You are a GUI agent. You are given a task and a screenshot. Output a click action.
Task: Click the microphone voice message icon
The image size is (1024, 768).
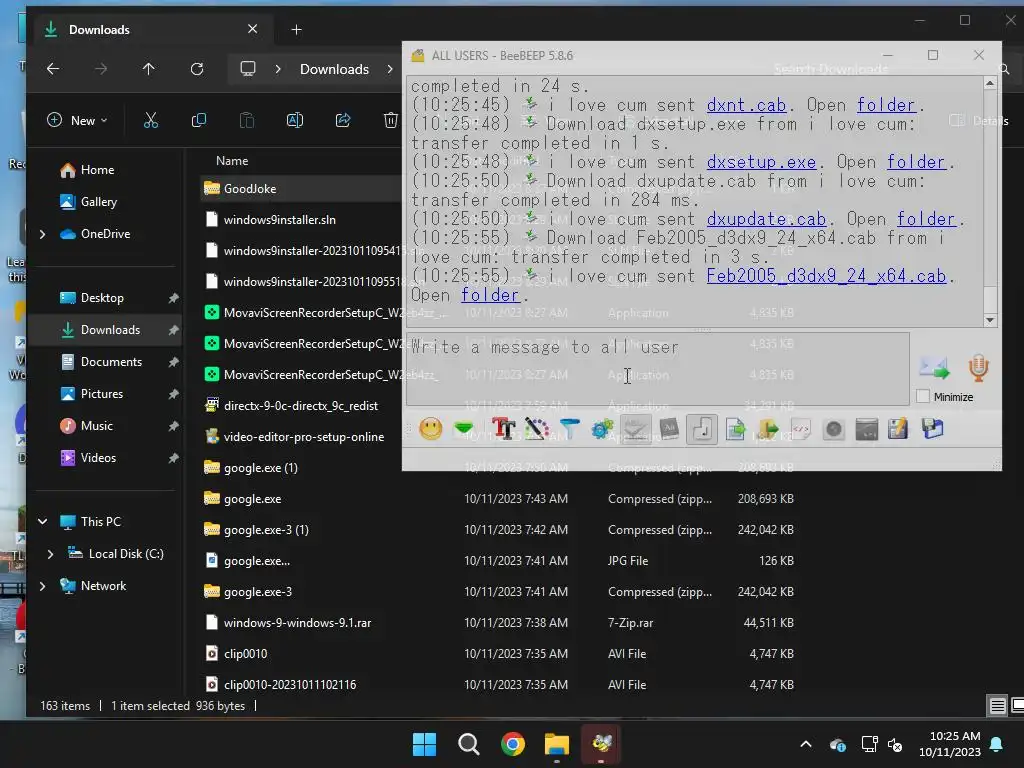coord(978,368)
